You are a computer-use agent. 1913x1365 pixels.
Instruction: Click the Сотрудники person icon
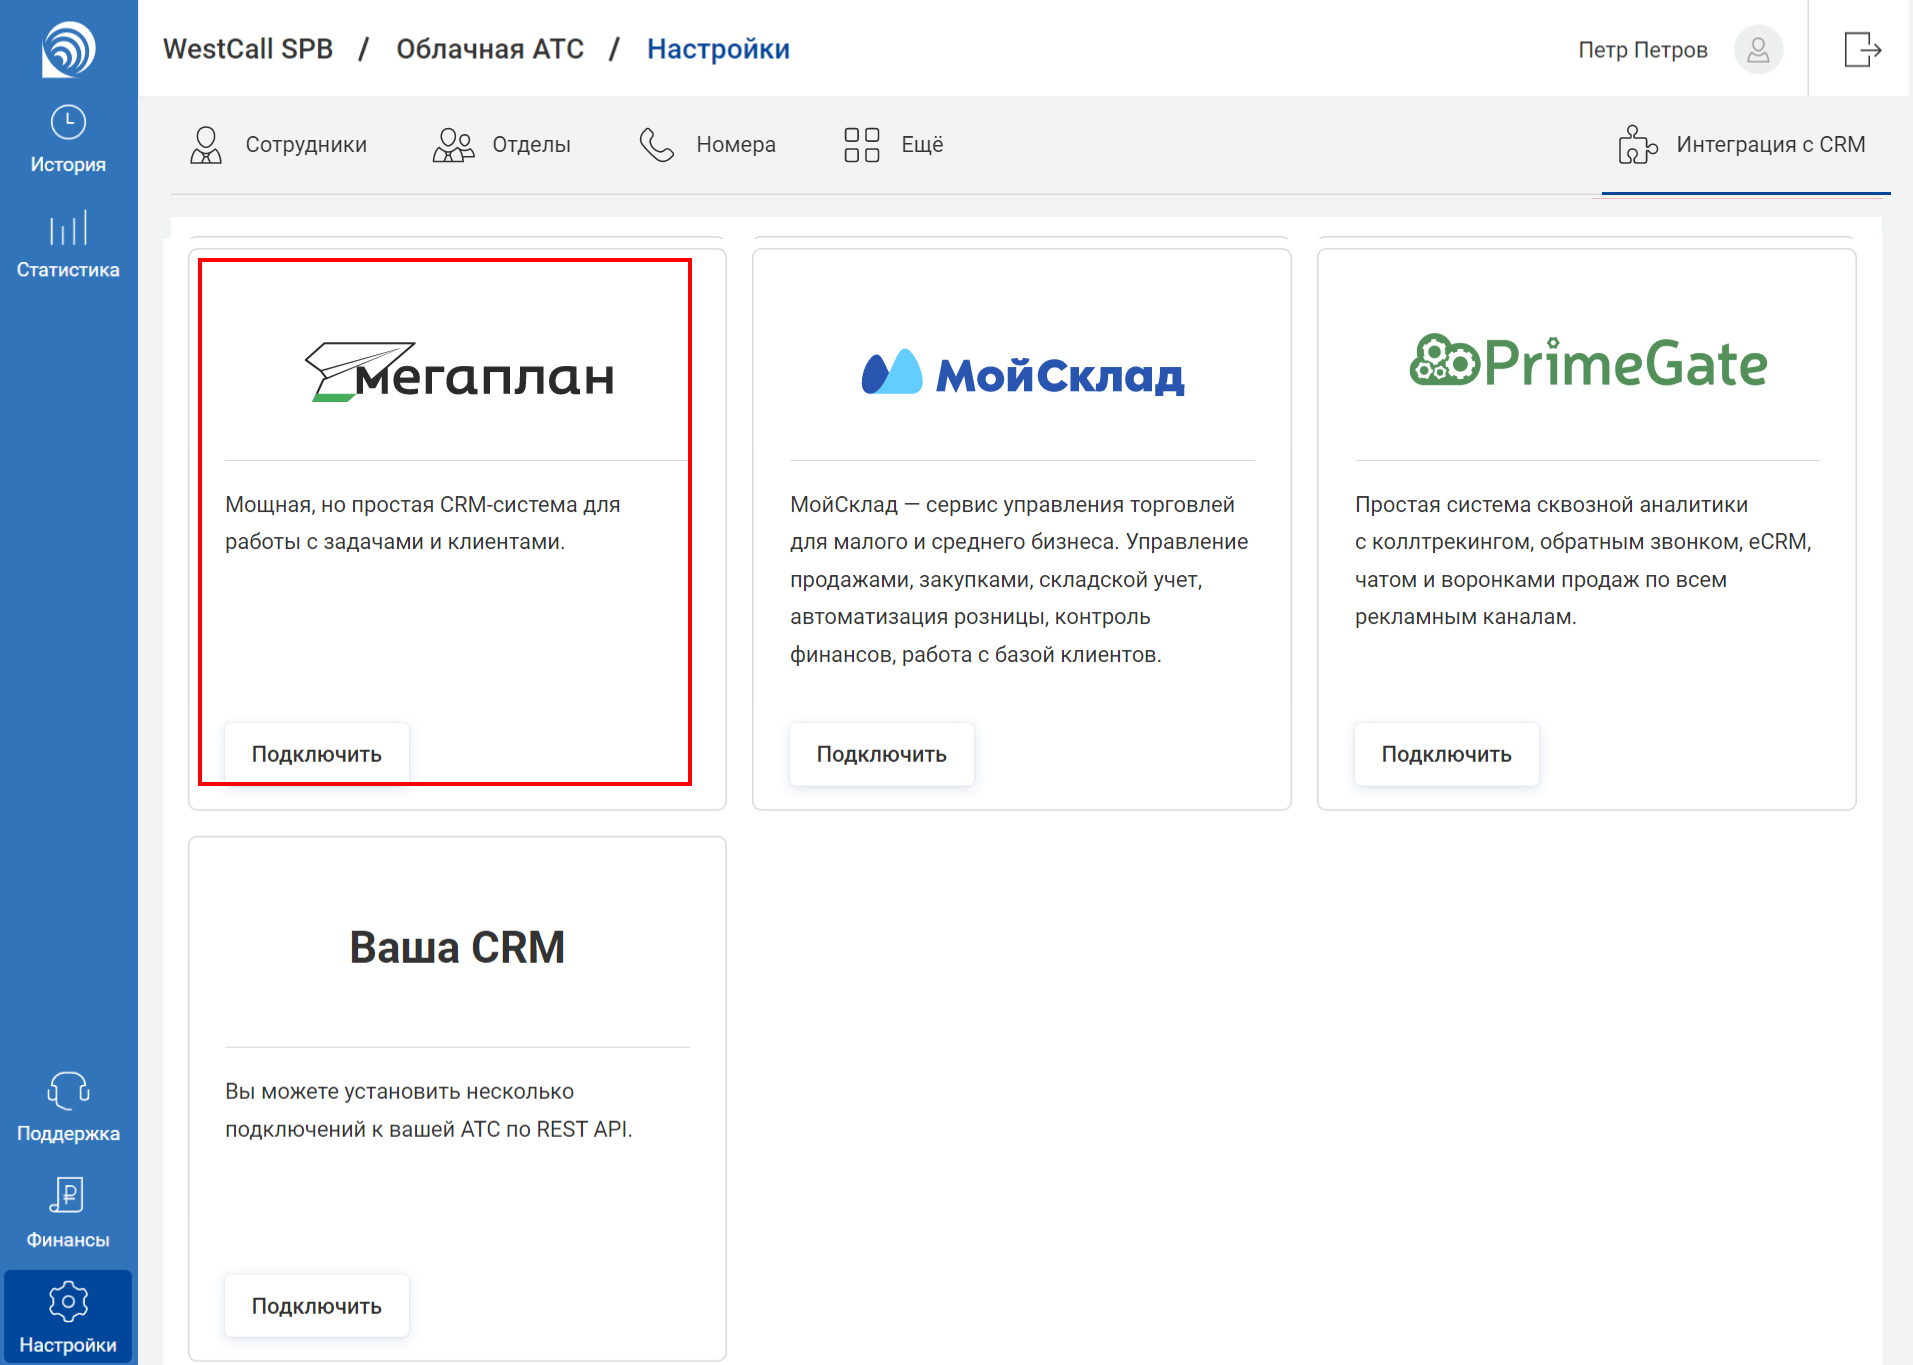(206, 145)
